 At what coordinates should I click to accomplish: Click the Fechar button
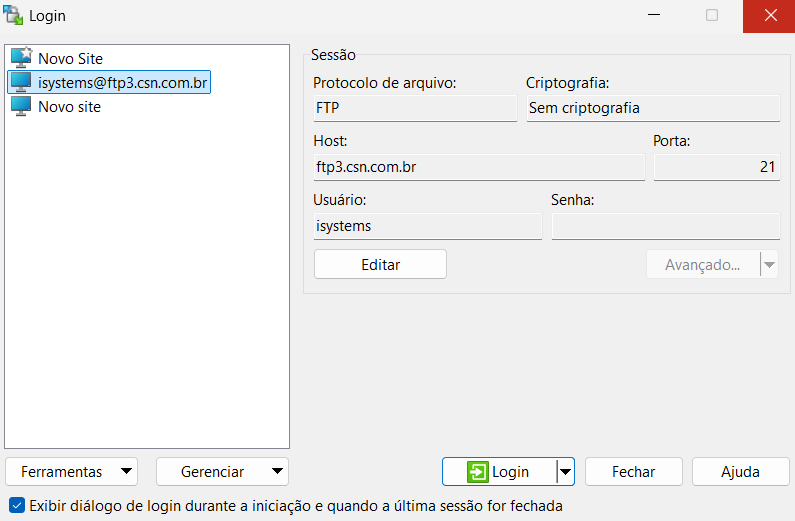(x=634, y=472)
